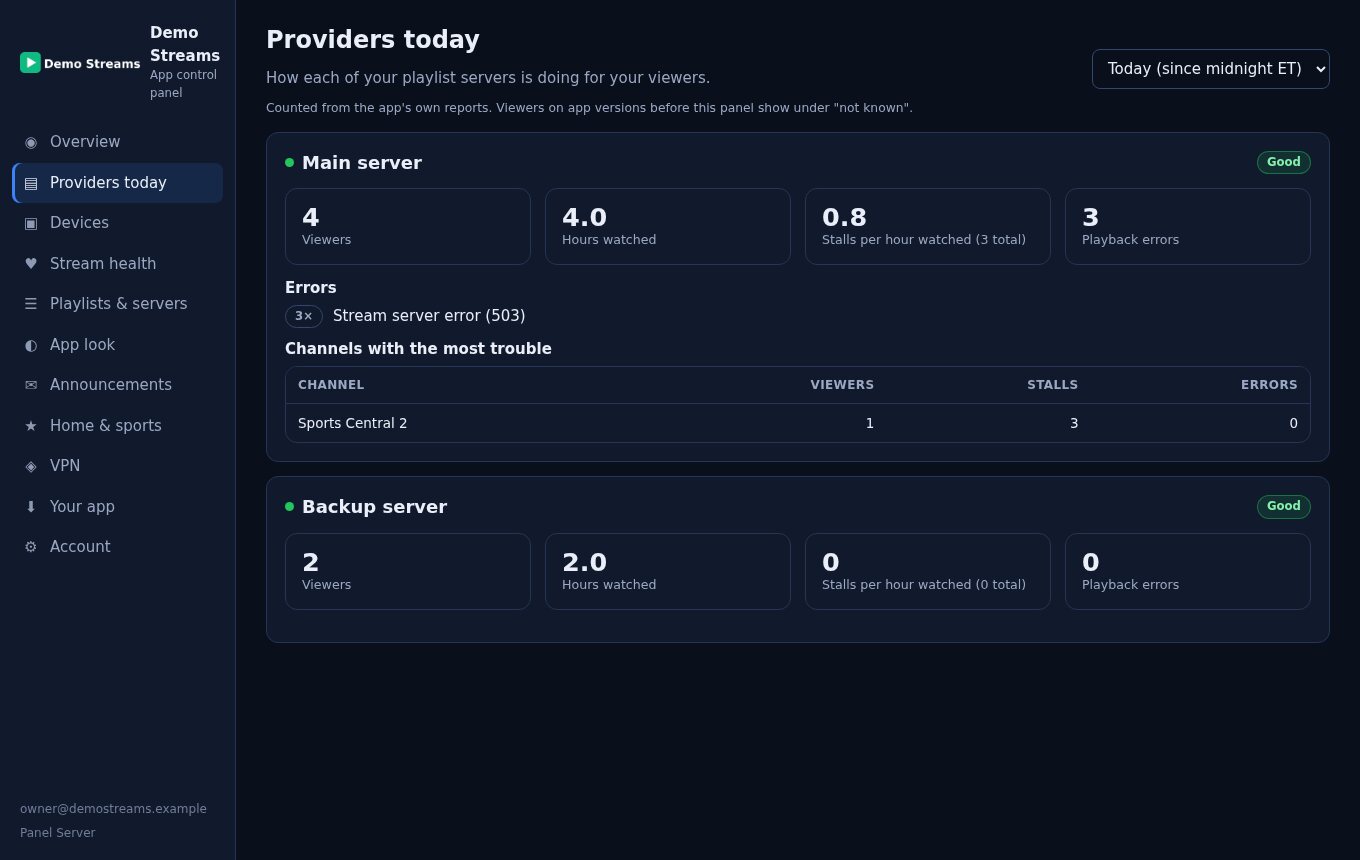Click the Main server 4.0 Hours watched card
Screen dimensions: 1360x860
coord(668,227)
